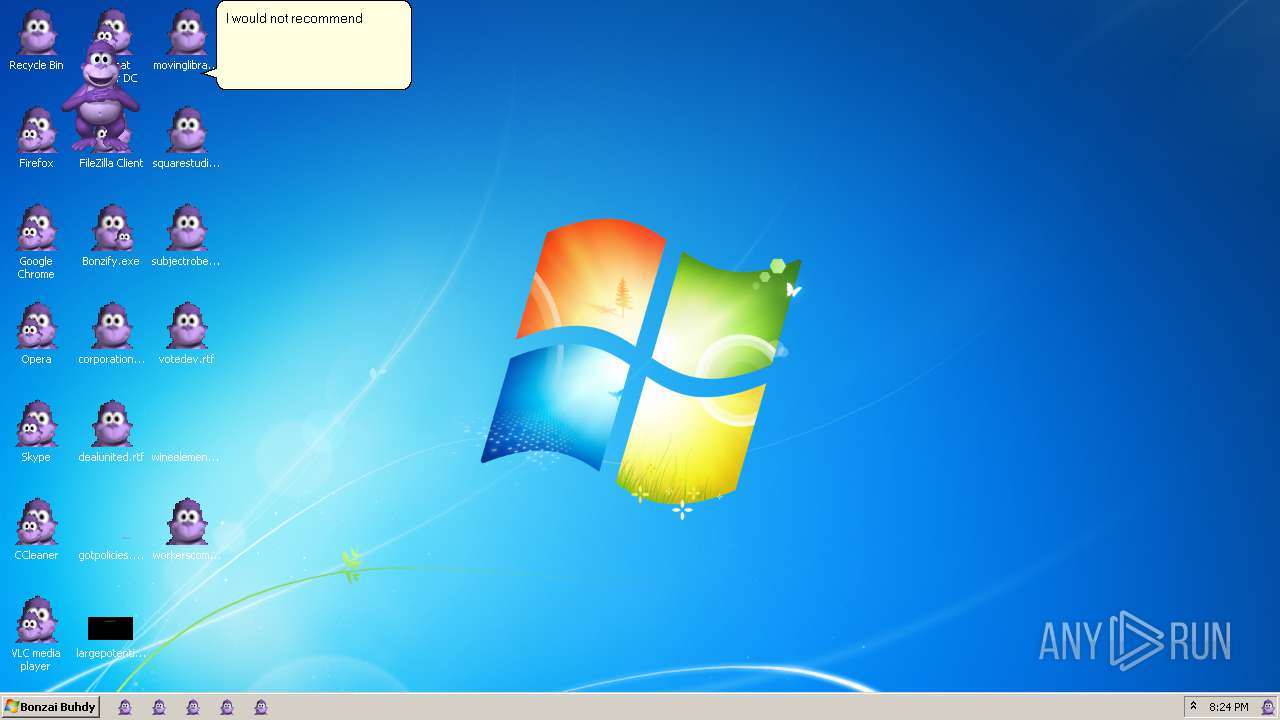Open the 8:24 PM taskbar clock
This screenshot has height=720, width=1280.
[x=1229, y=707]
